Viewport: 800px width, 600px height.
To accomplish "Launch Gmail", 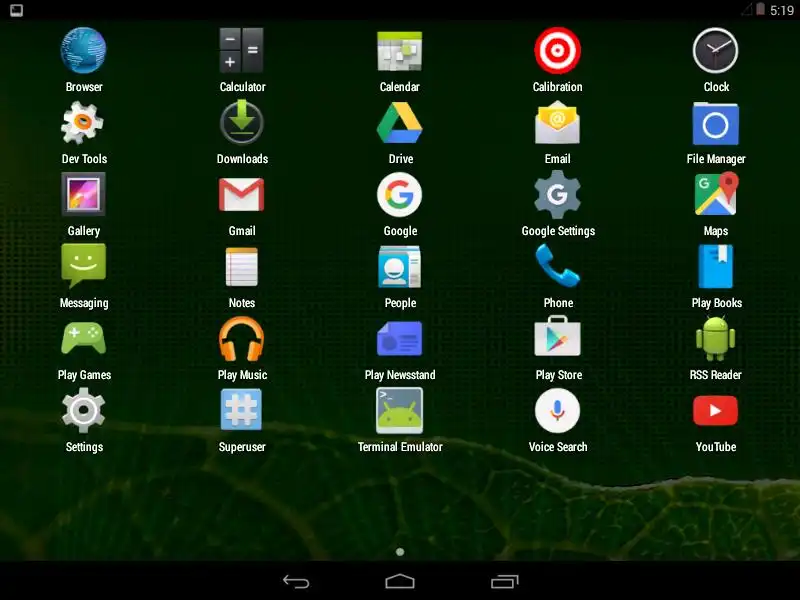I will pos(242,194).
